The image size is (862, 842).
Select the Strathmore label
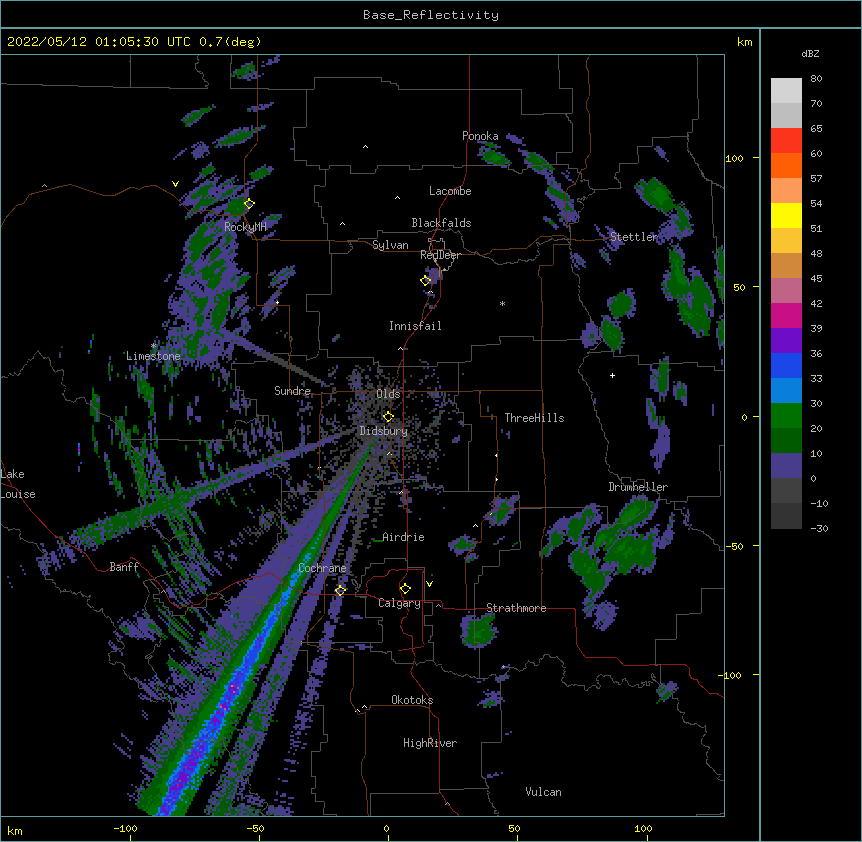tap(516, 608)
